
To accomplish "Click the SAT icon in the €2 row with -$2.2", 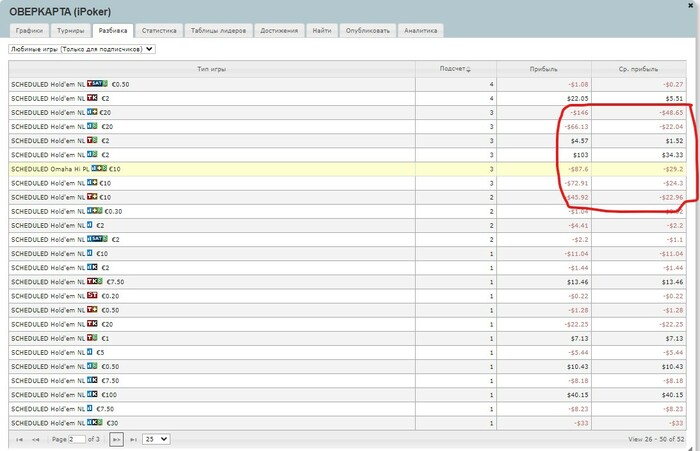I will (97, 239).
